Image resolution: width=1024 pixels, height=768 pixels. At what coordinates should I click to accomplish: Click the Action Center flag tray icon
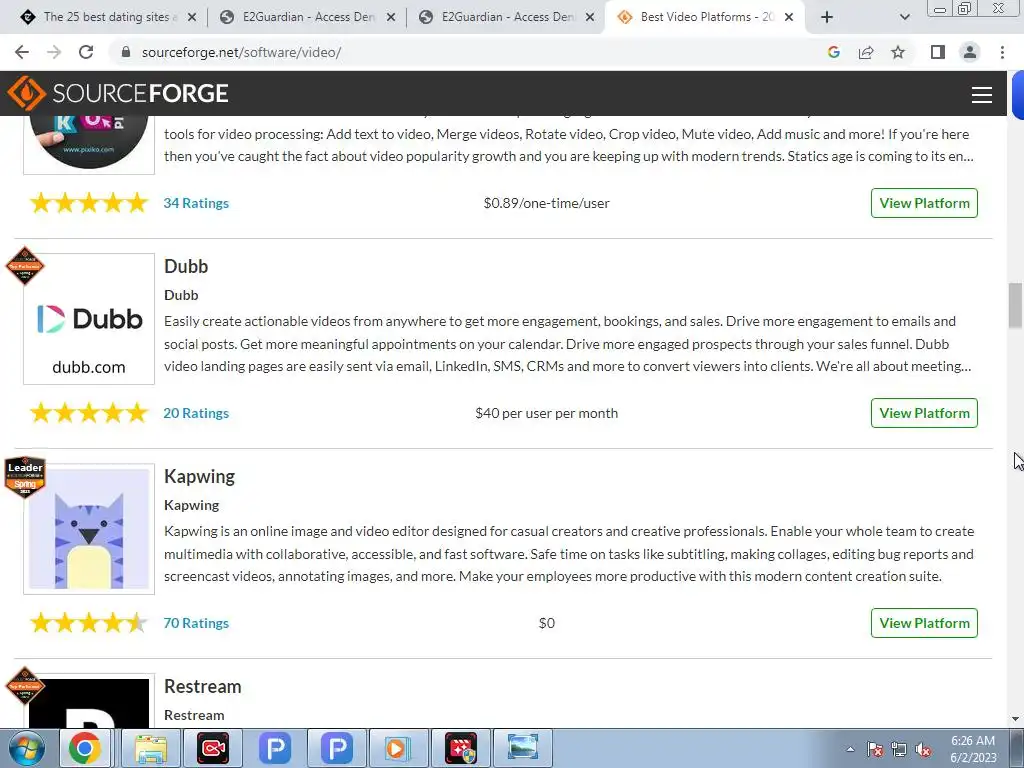tap(875, 749)
